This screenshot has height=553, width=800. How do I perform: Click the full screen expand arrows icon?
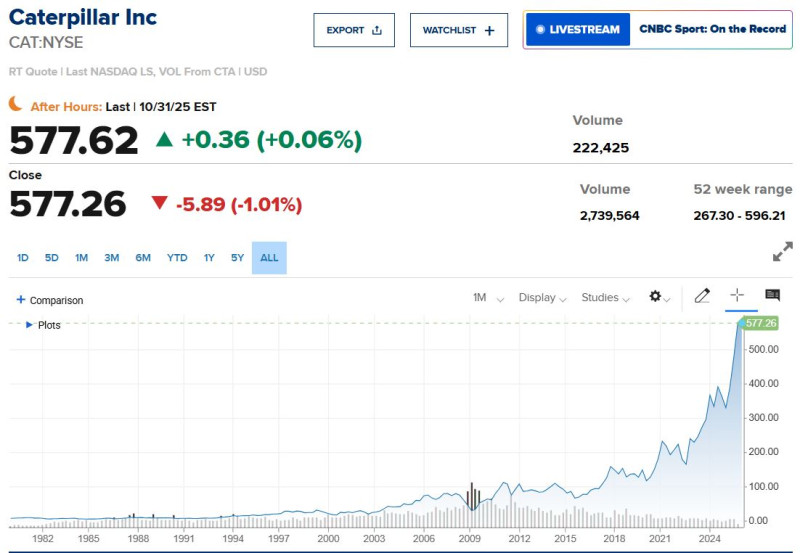coord(782,252)
